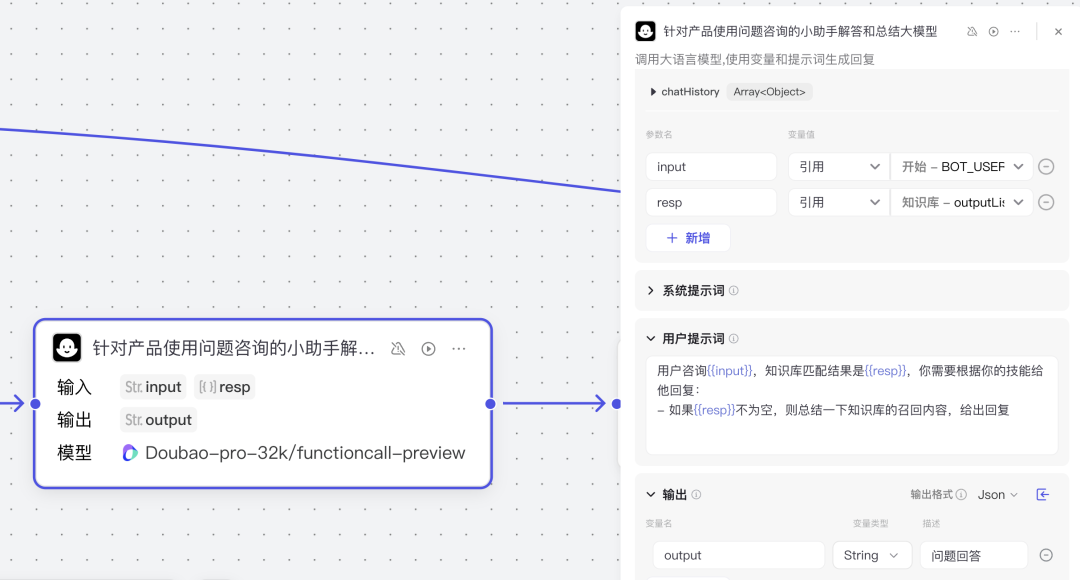
Task: Open the three-dot more menu in the panel header
Action: pos(1015,32)
